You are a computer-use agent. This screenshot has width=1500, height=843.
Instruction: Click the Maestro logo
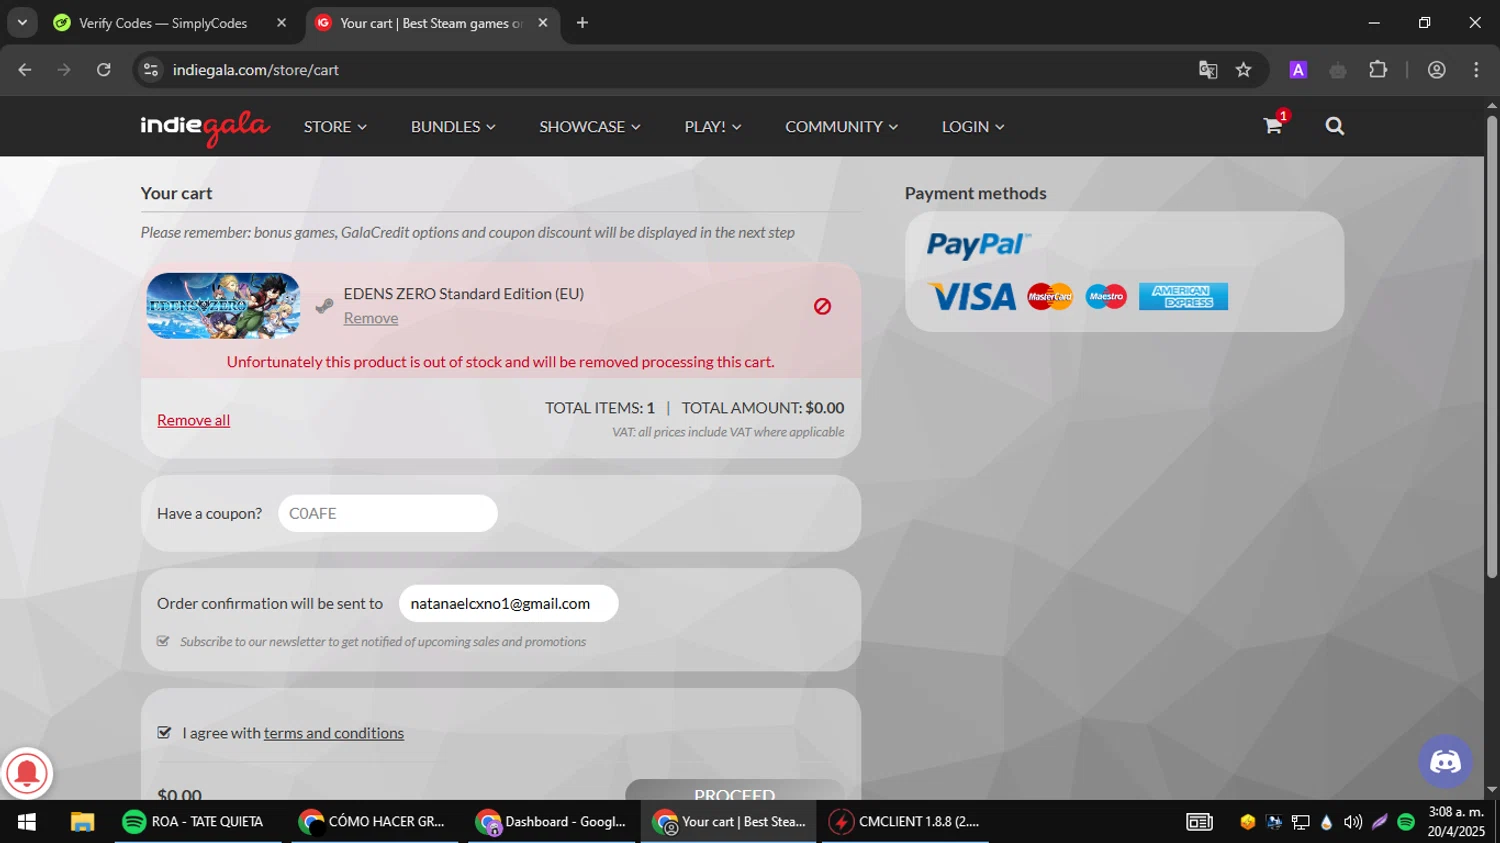pos(1106,296)
